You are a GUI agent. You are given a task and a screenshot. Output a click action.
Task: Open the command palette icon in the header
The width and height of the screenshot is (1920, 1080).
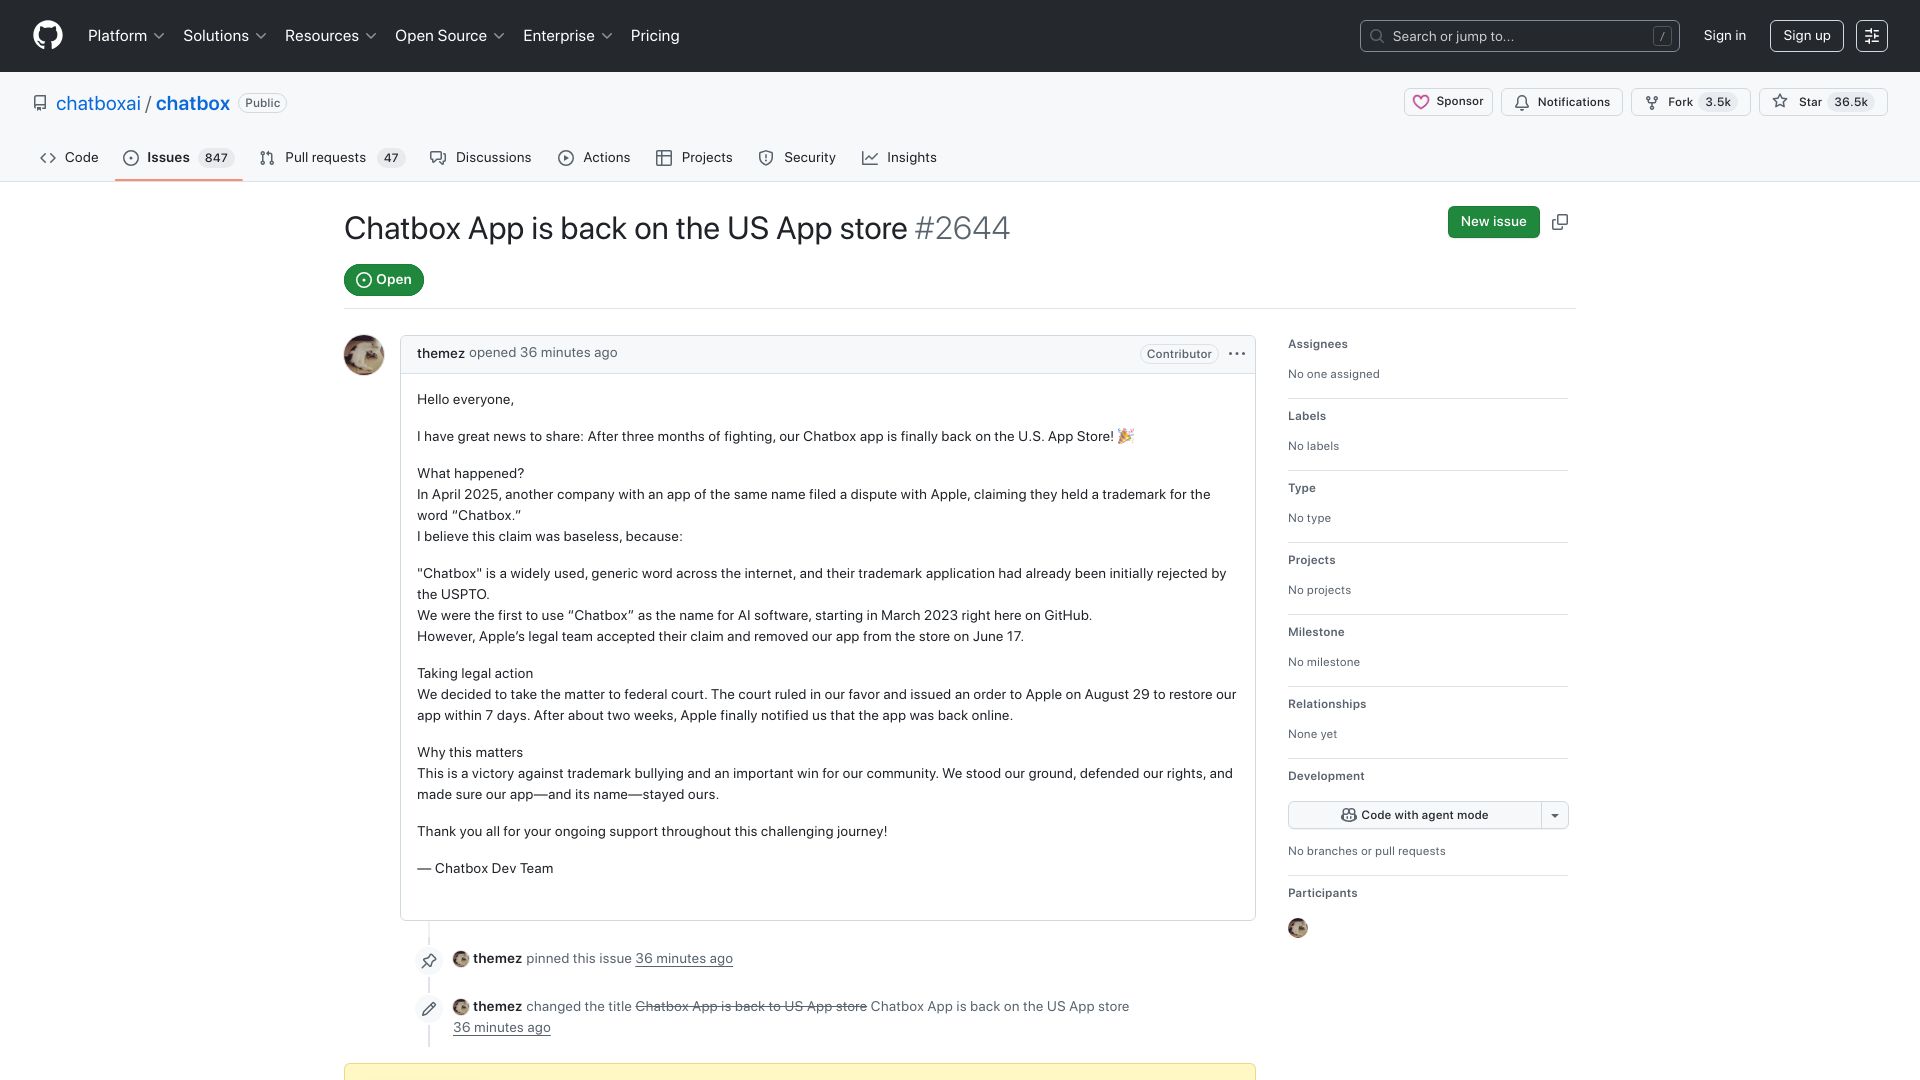[1871, 36]
